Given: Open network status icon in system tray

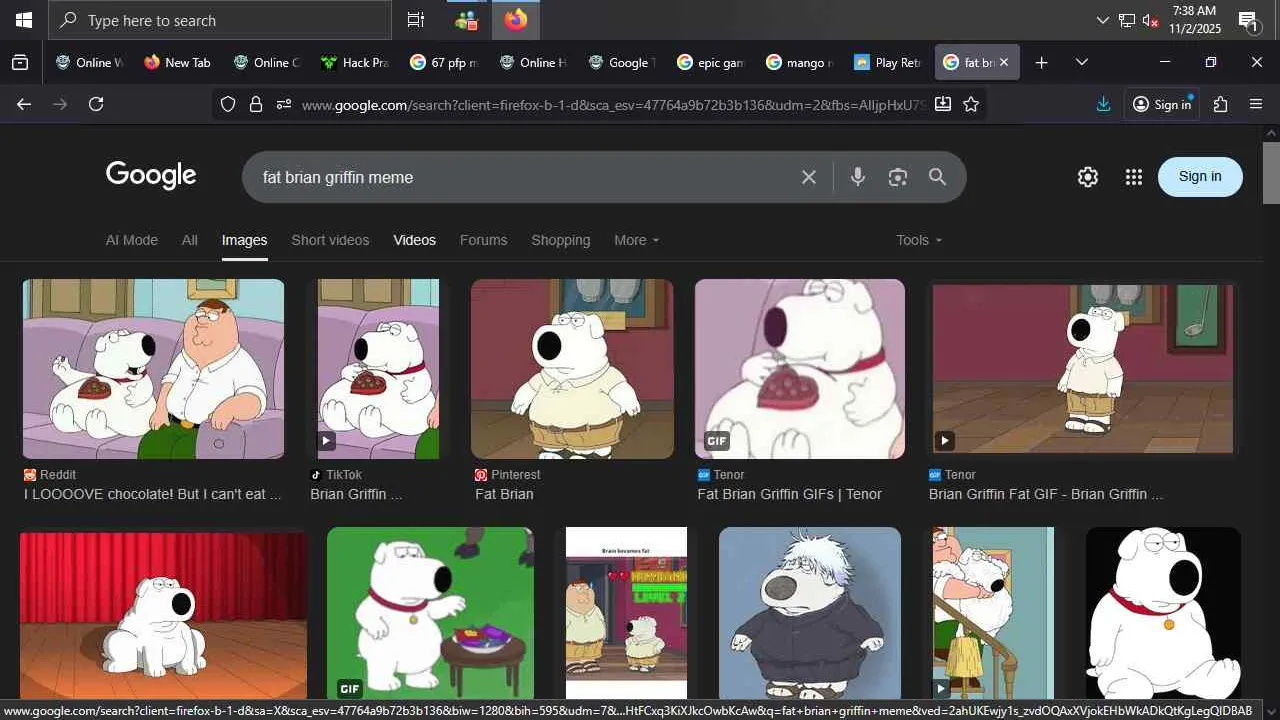Looking at the screenshot, I should point(1127,20).
